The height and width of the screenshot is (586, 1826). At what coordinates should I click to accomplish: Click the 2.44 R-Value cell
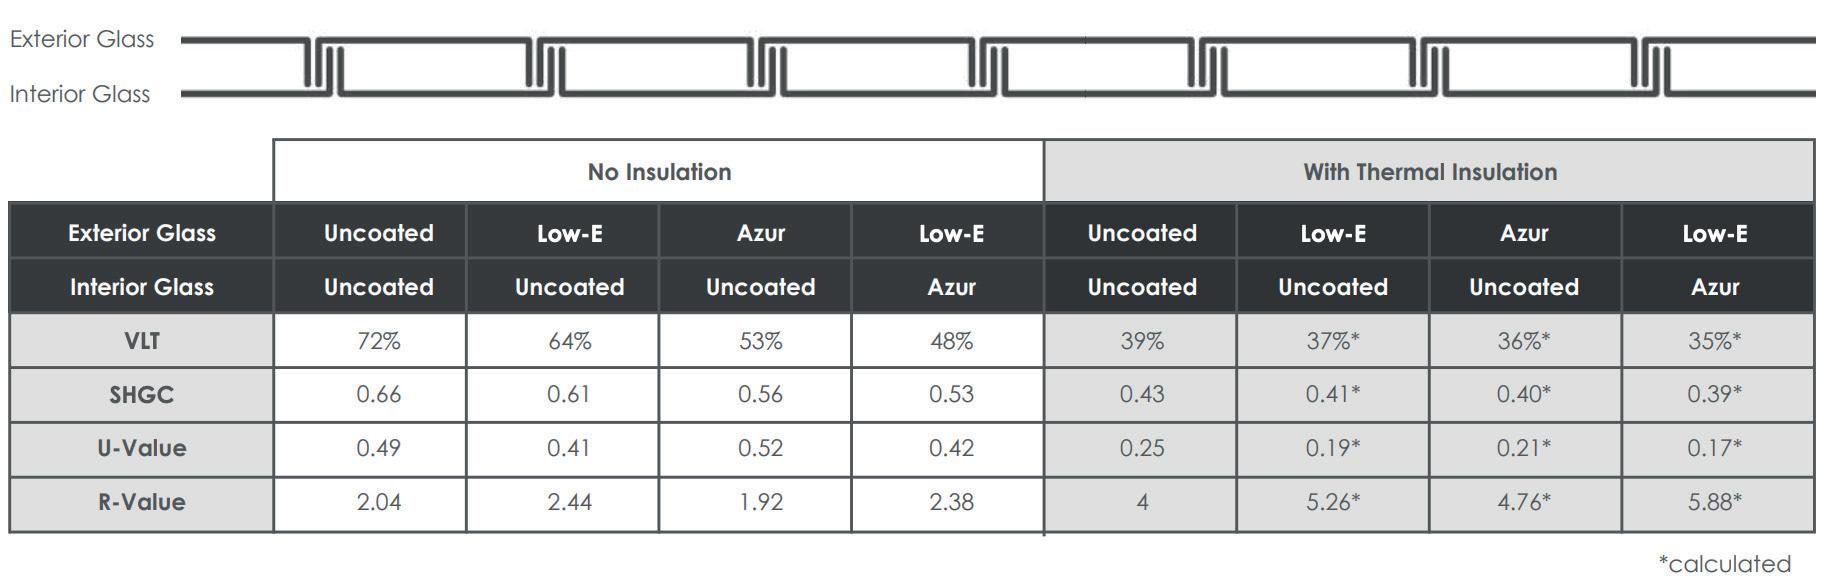[570, 502]
